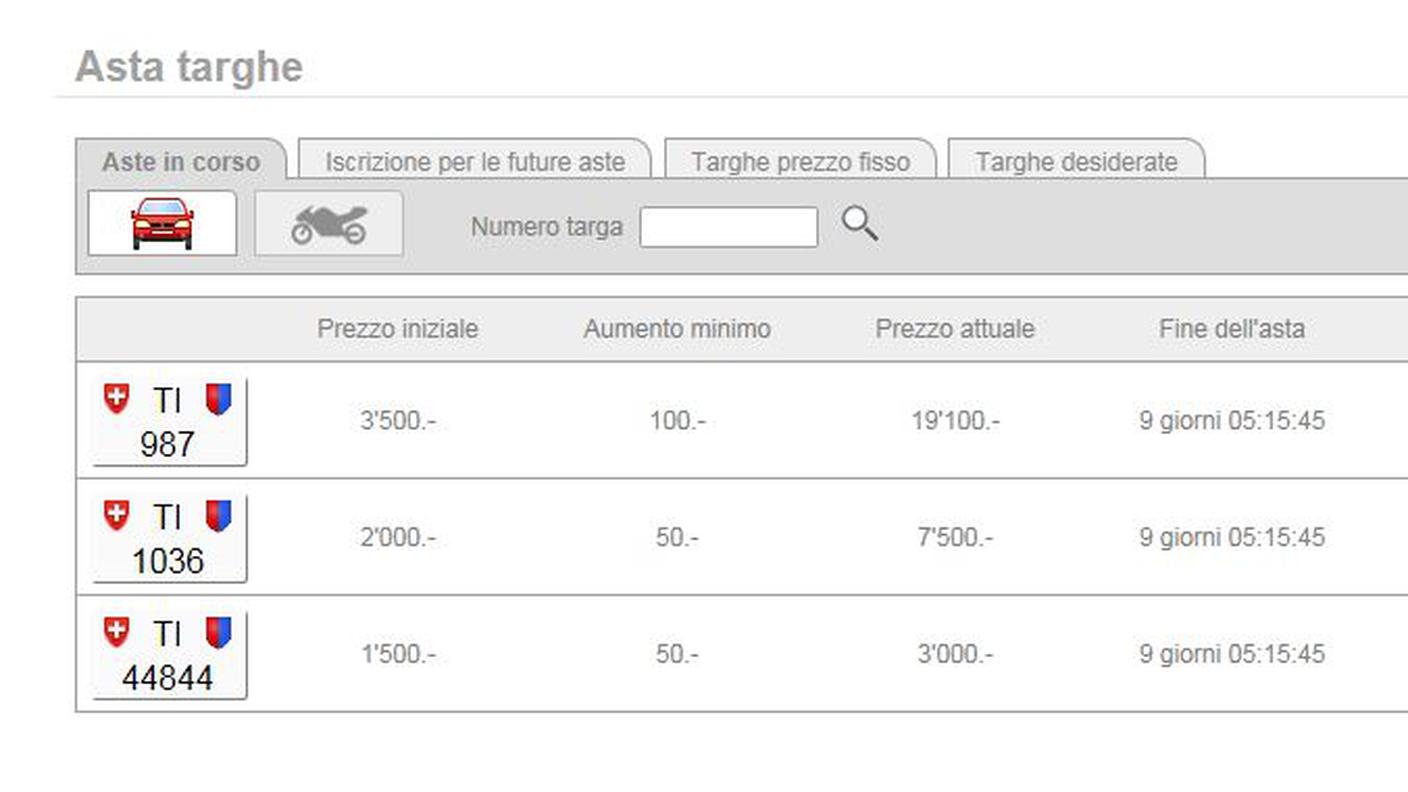
Task: Select the red car vehicle category
Action: coord(162,223)
